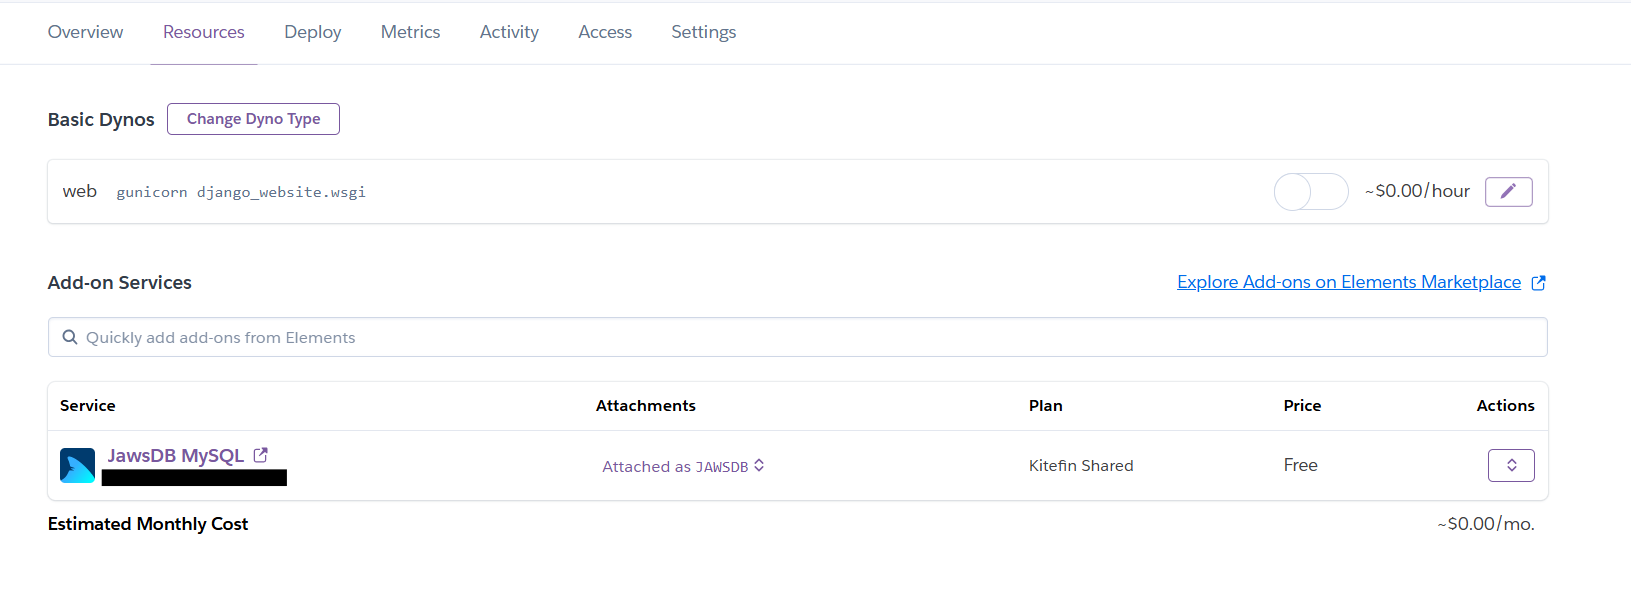Open Explore Add-ons on Elements Marketplace link
The image size is (1631, 592).
coord(1348,282)
